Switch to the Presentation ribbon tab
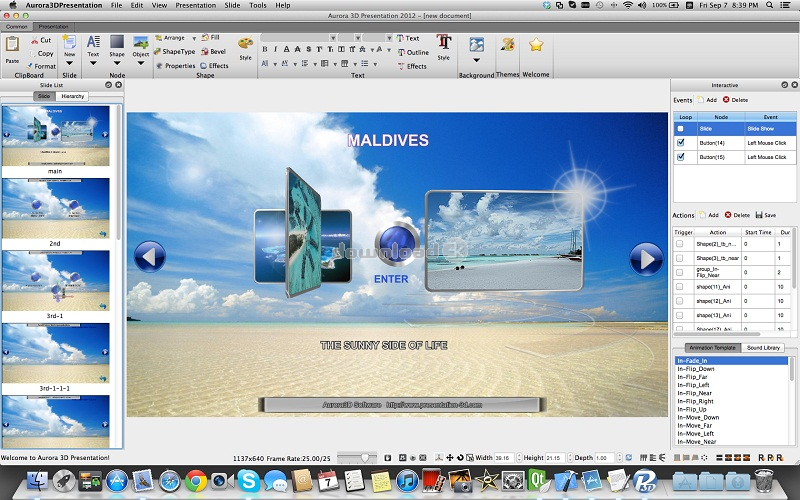The width and height of the screenshot is (800, 500). [x=54, y=27]
